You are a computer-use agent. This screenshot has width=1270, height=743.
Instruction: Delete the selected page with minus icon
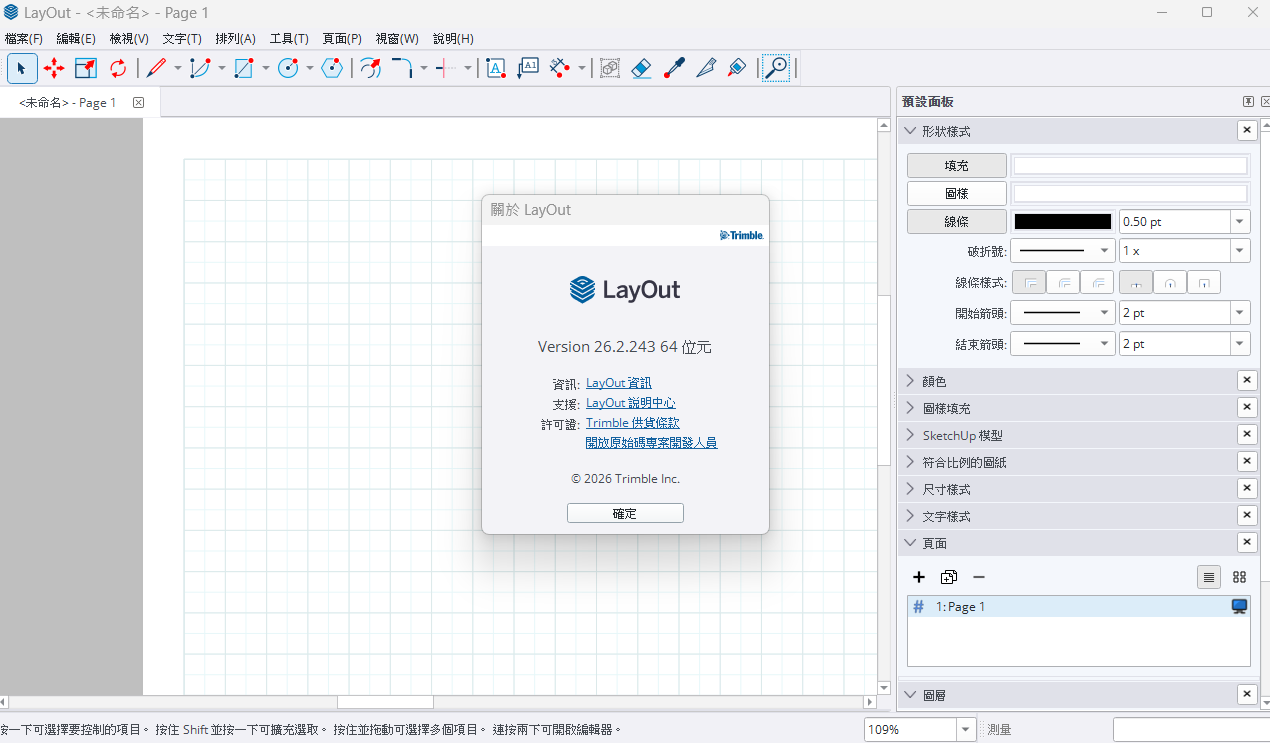pyautogui.click(x=979, y=577)
